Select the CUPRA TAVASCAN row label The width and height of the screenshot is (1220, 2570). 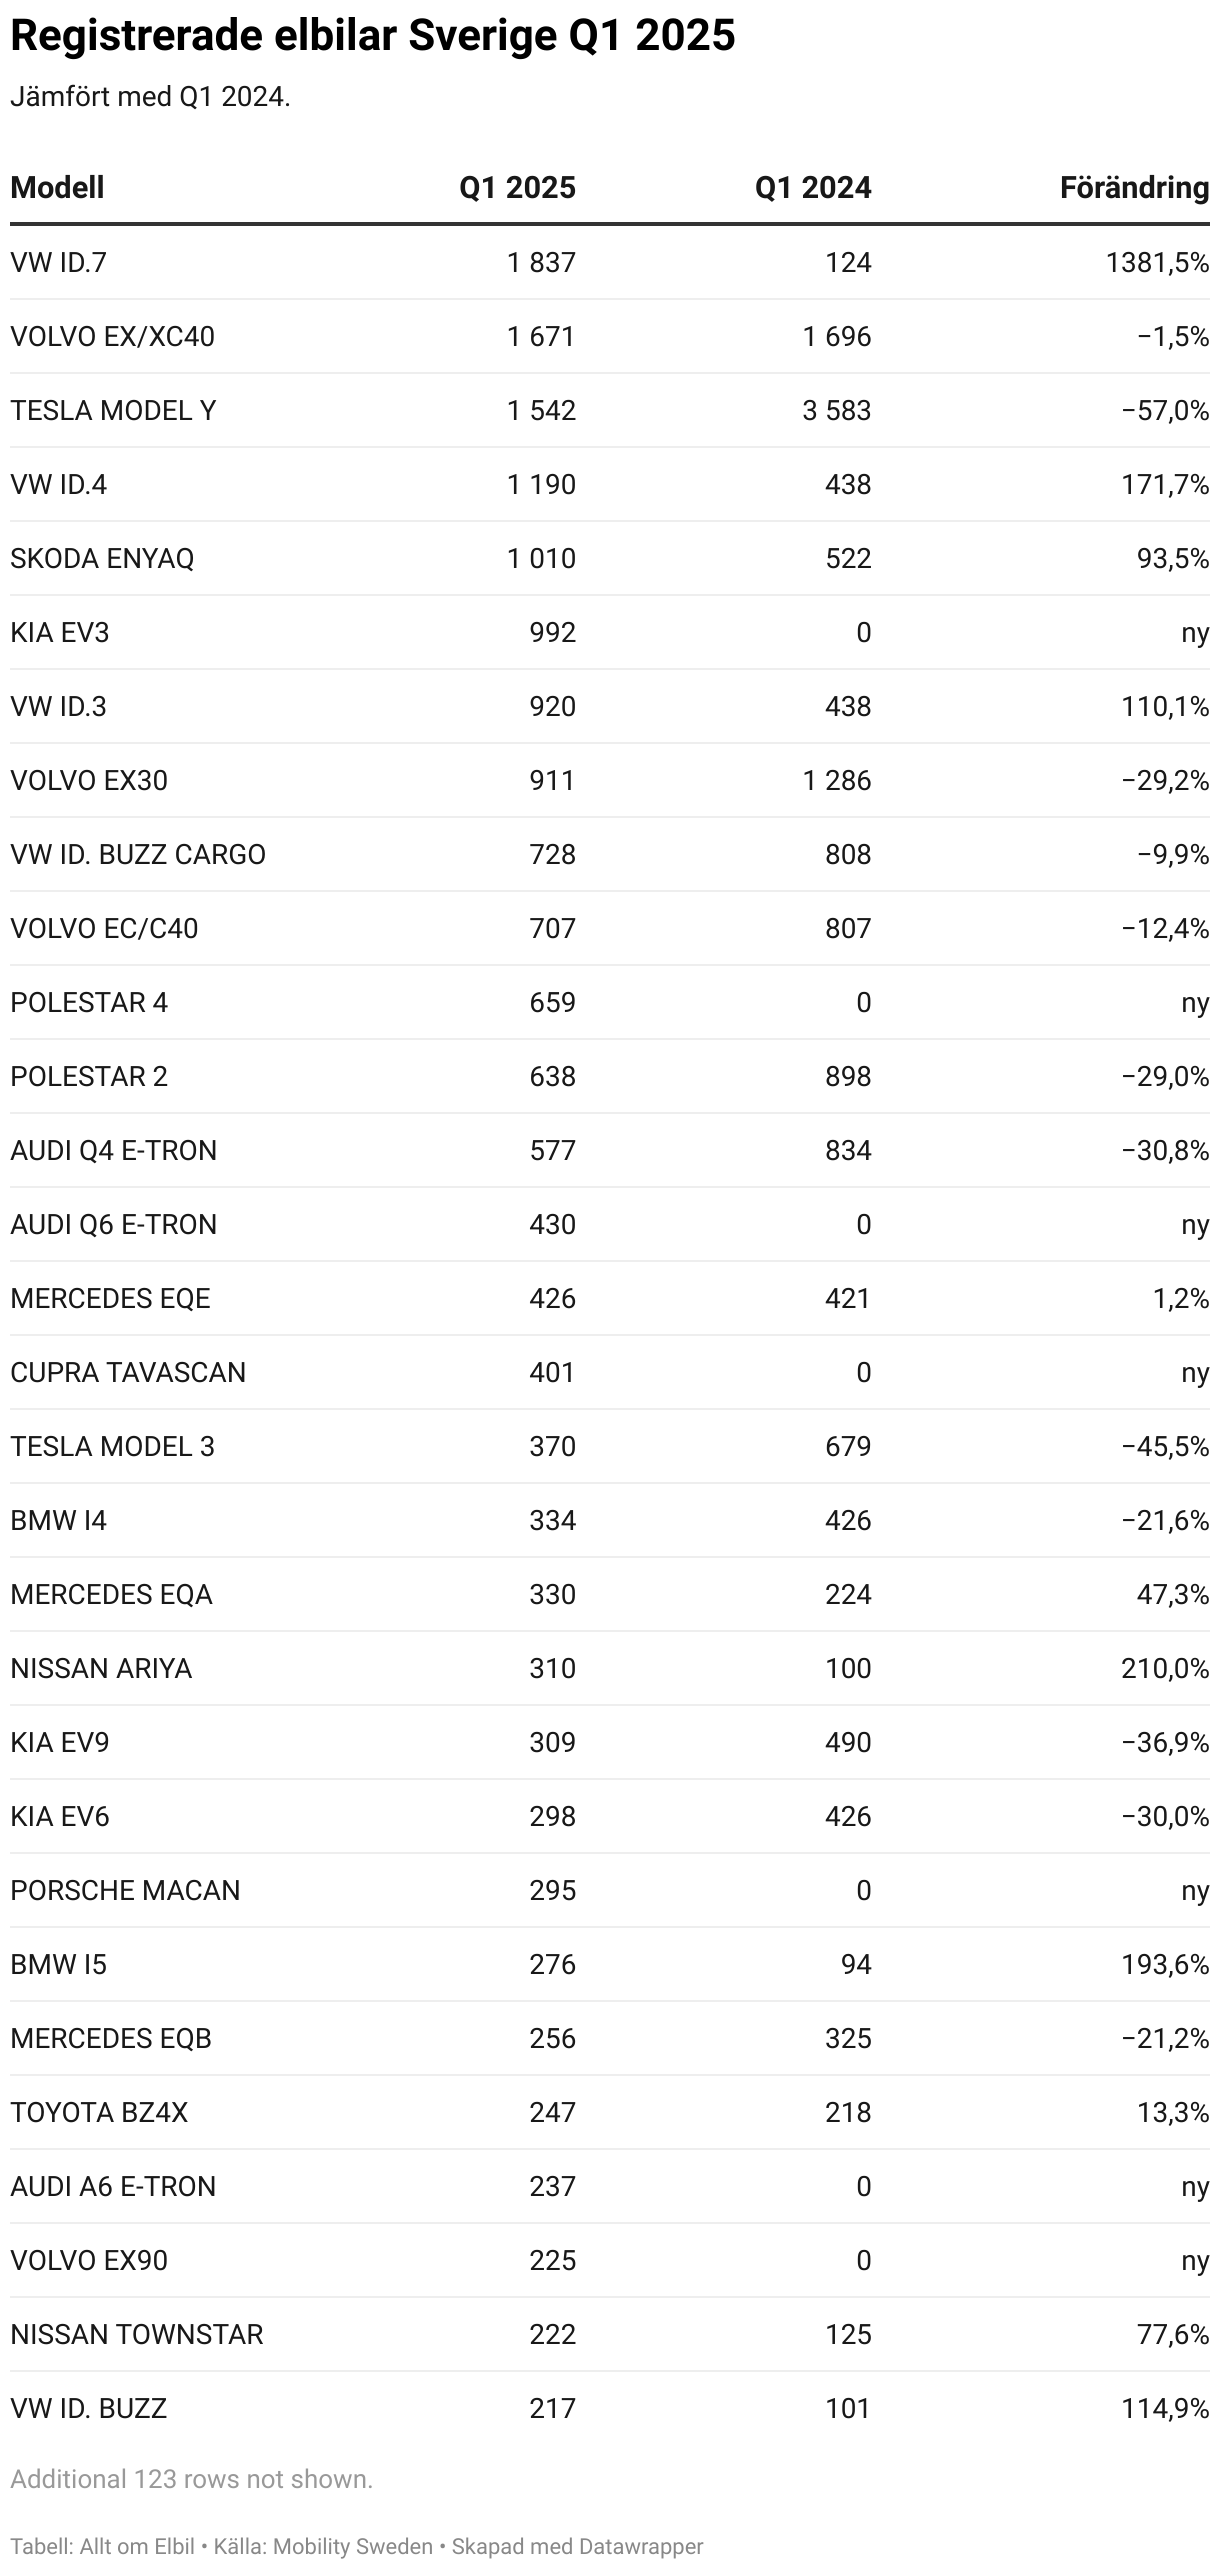[128, 1373]
